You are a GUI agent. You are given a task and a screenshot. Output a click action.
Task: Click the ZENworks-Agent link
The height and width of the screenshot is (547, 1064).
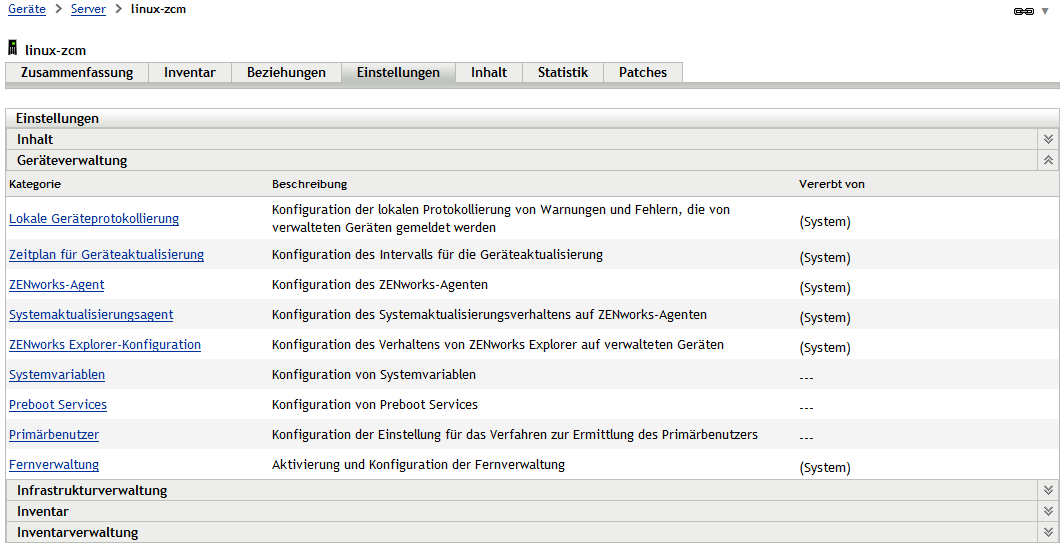(x=57, y=285)
